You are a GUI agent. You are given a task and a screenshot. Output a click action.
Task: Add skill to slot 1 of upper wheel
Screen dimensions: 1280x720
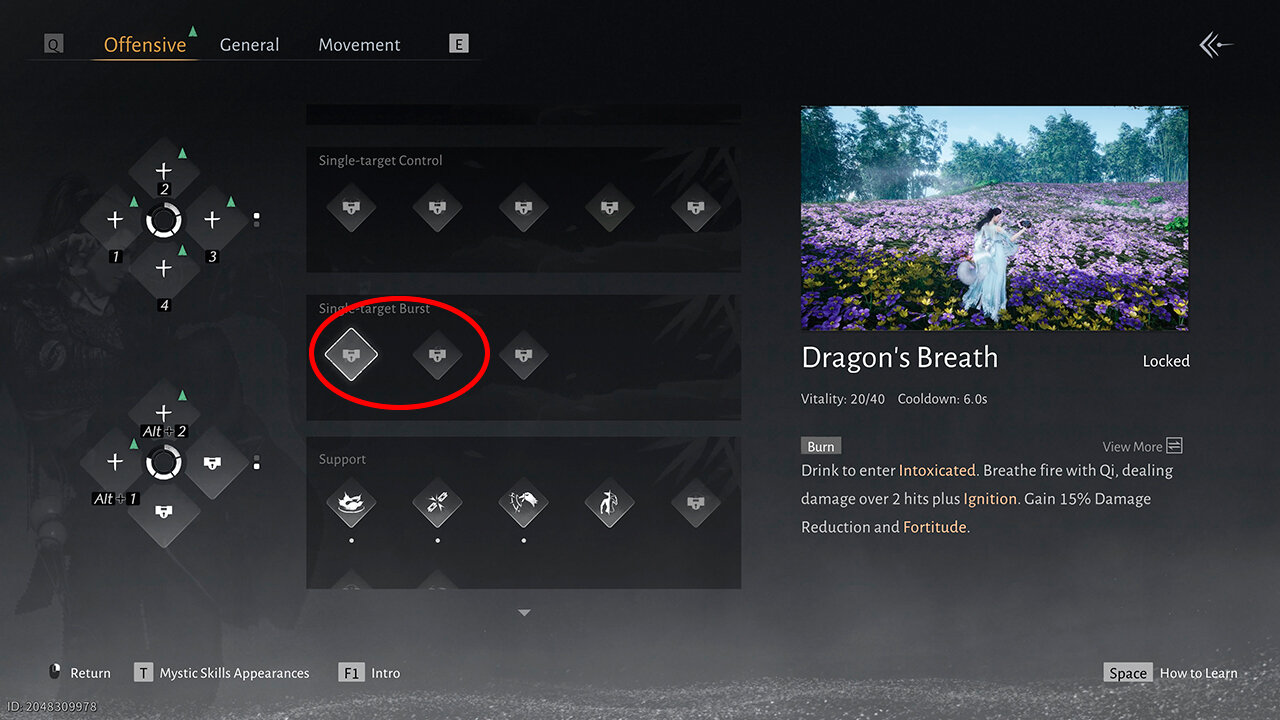pyautogui.click(x=115, y=219)
